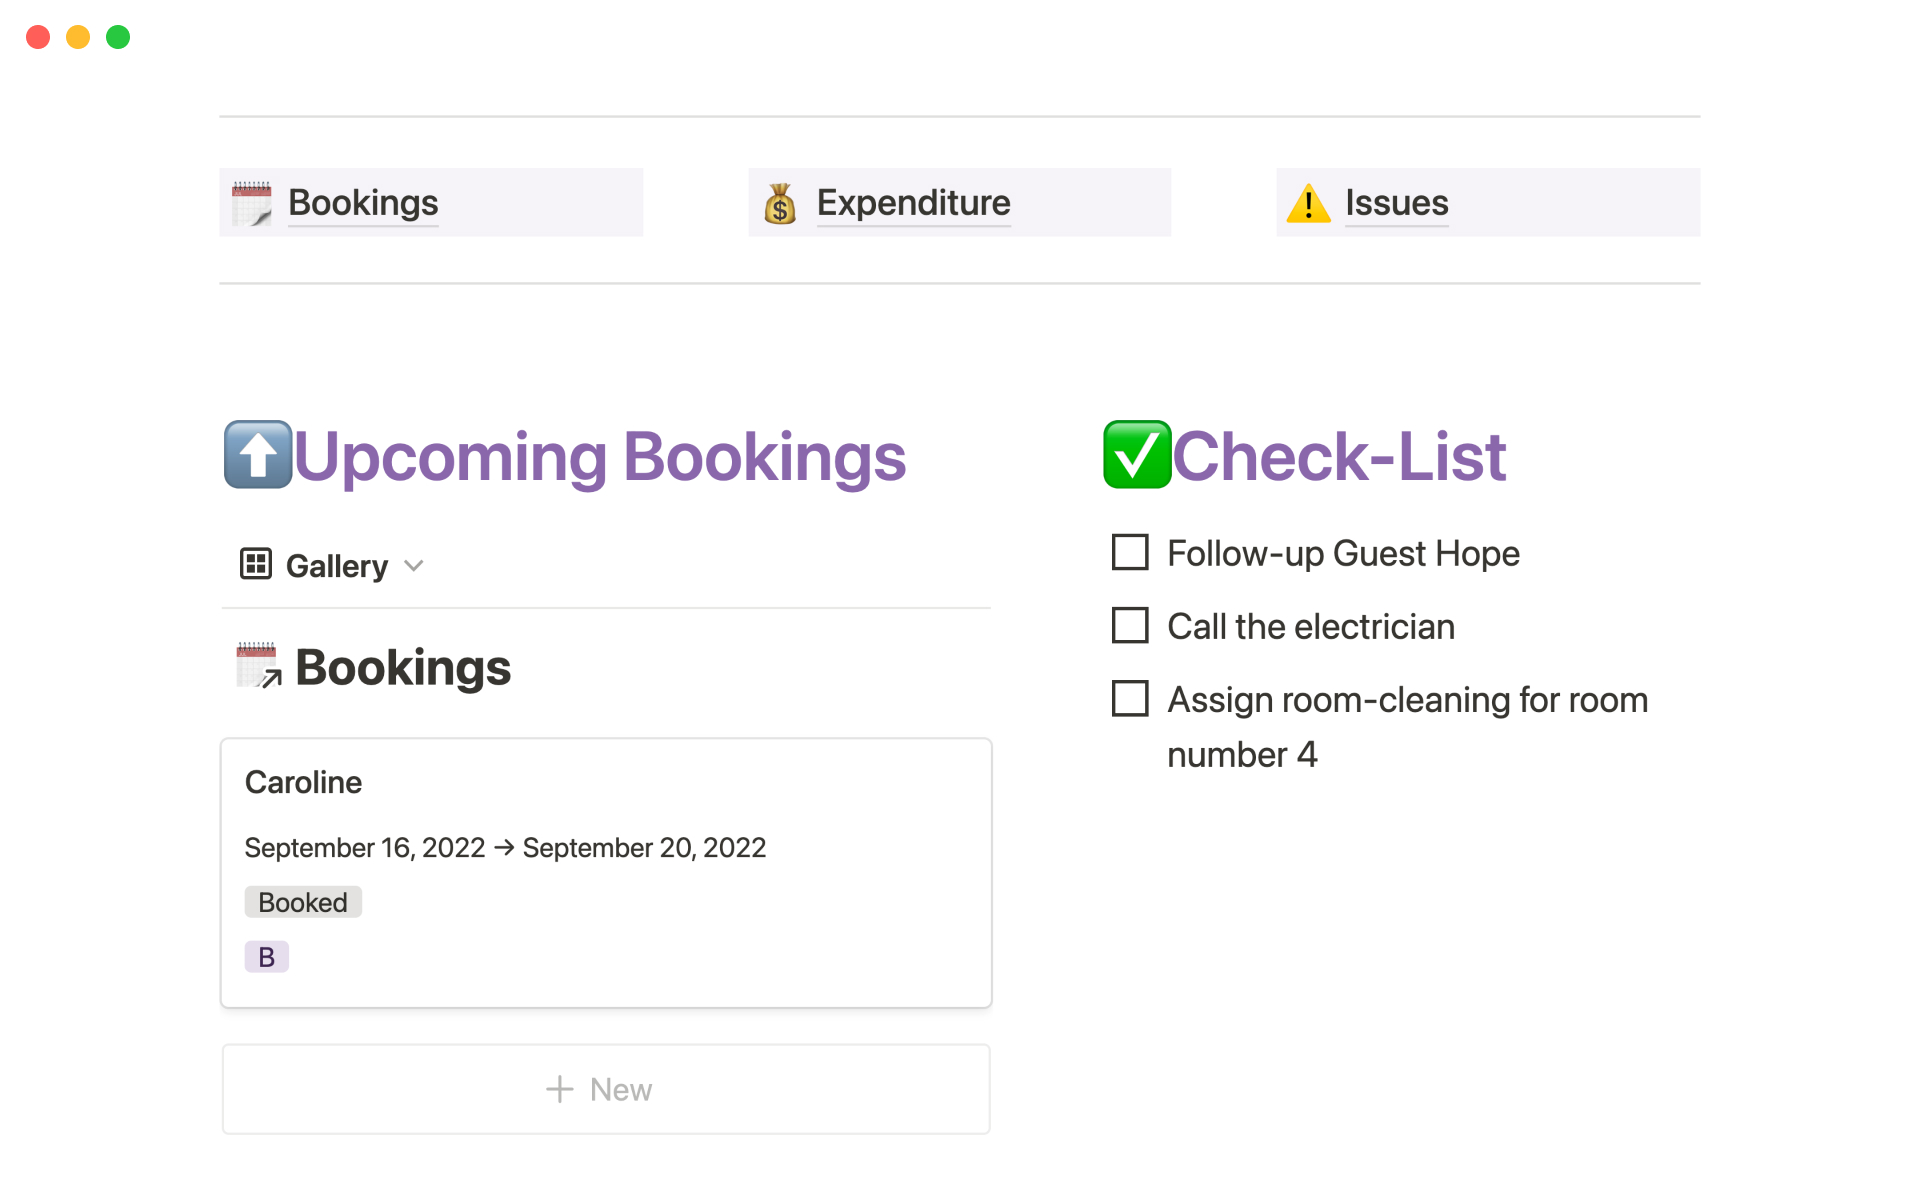
Task: Check the Follow-up Guest Hope box
Action: pyautogui.click(x=1130, y=552)
